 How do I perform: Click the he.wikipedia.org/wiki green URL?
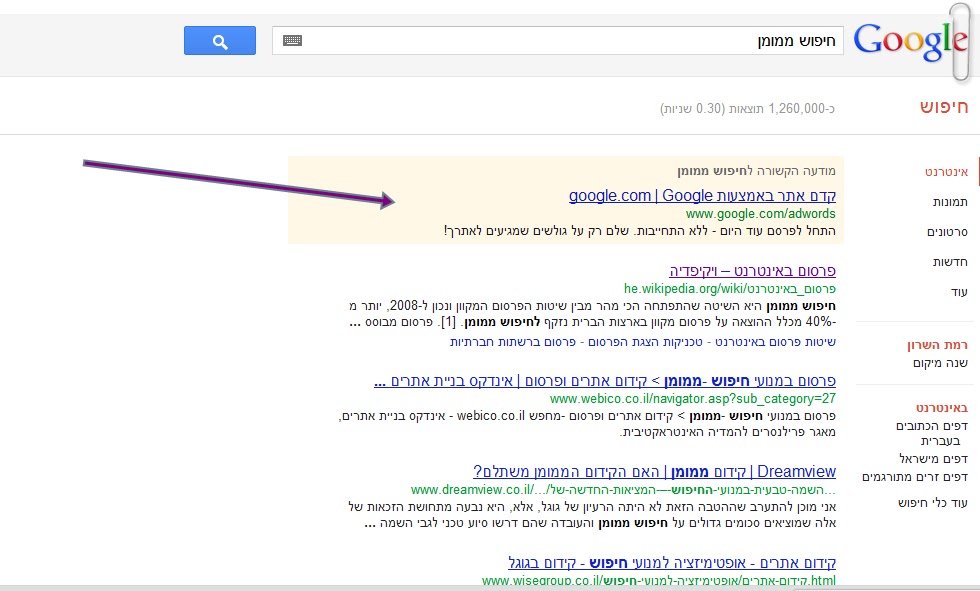click(x=729, y=289)
